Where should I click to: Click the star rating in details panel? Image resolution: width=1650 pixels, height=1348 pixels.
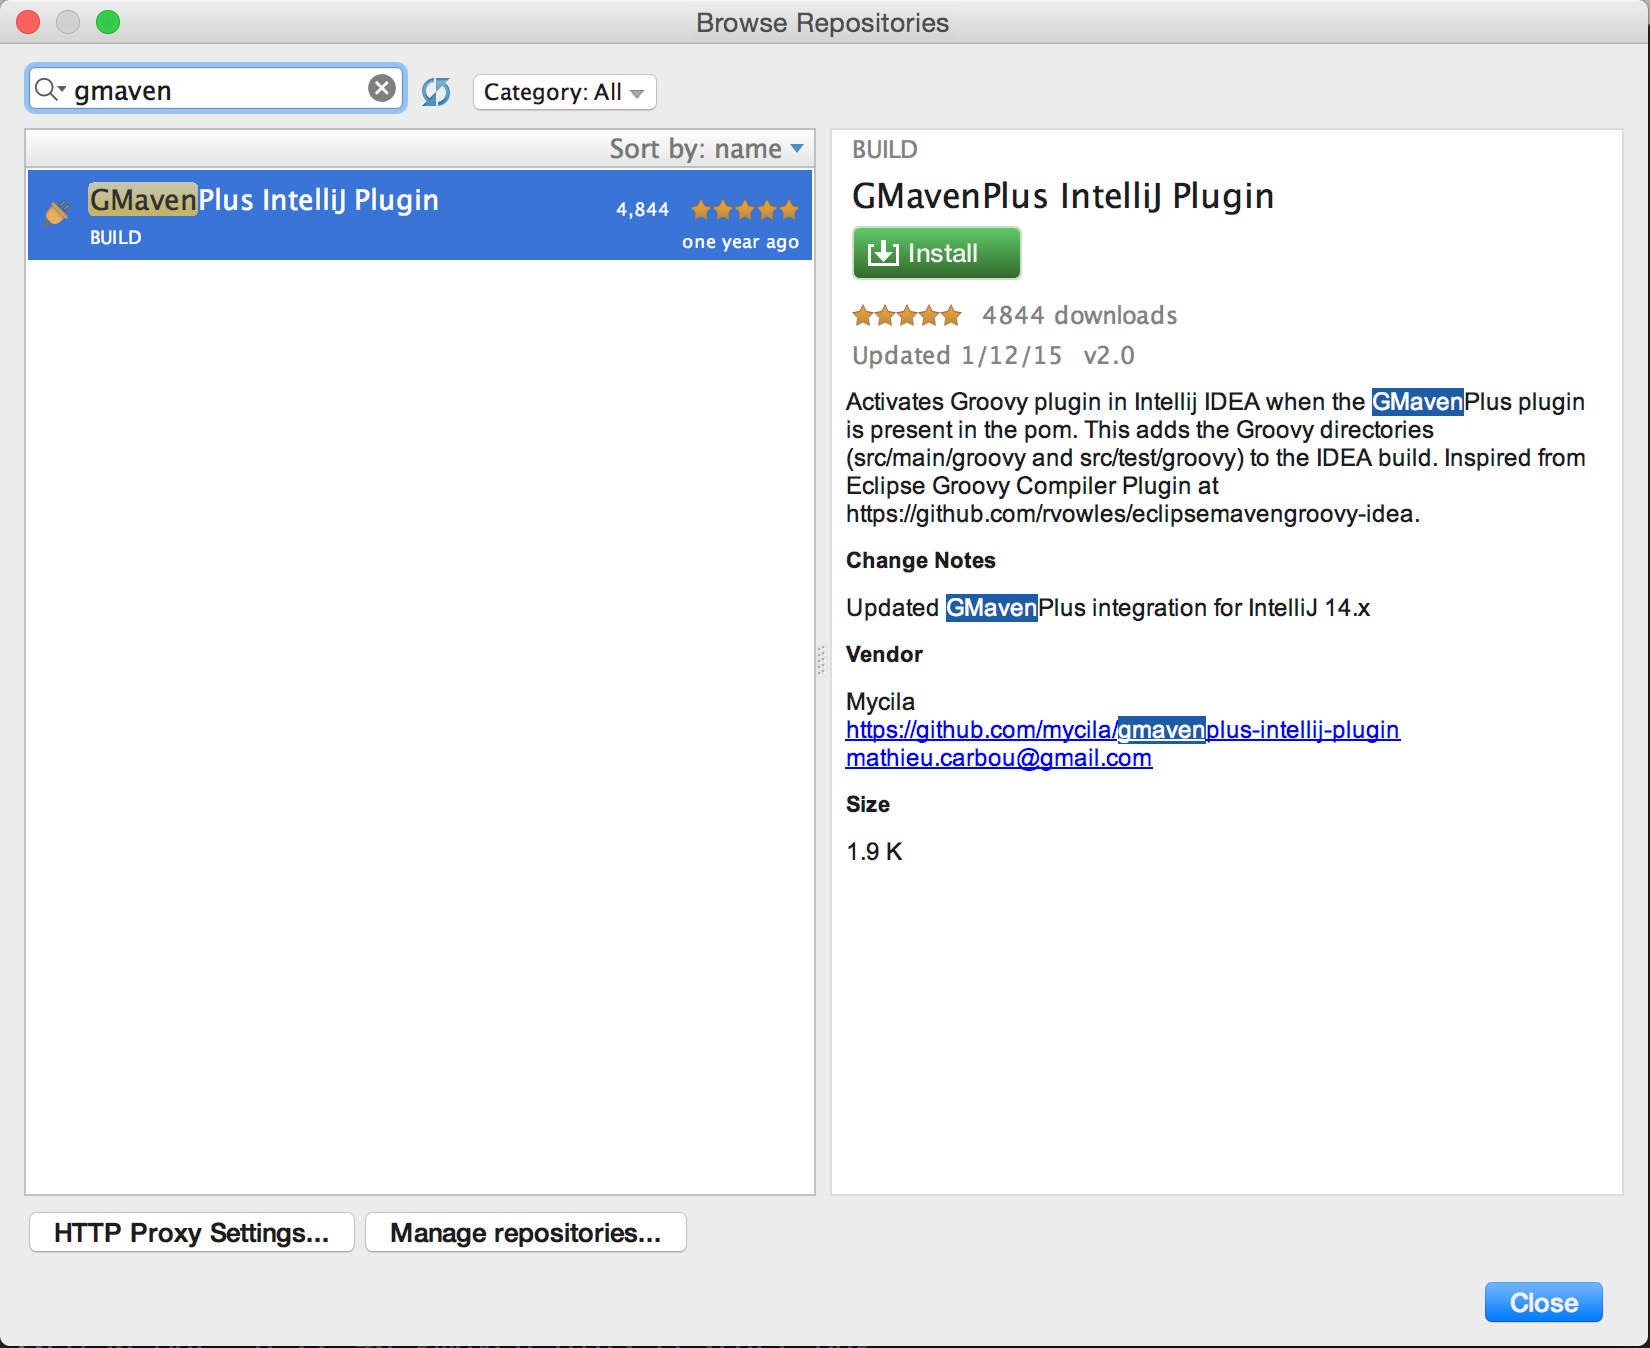coord(906,316)
